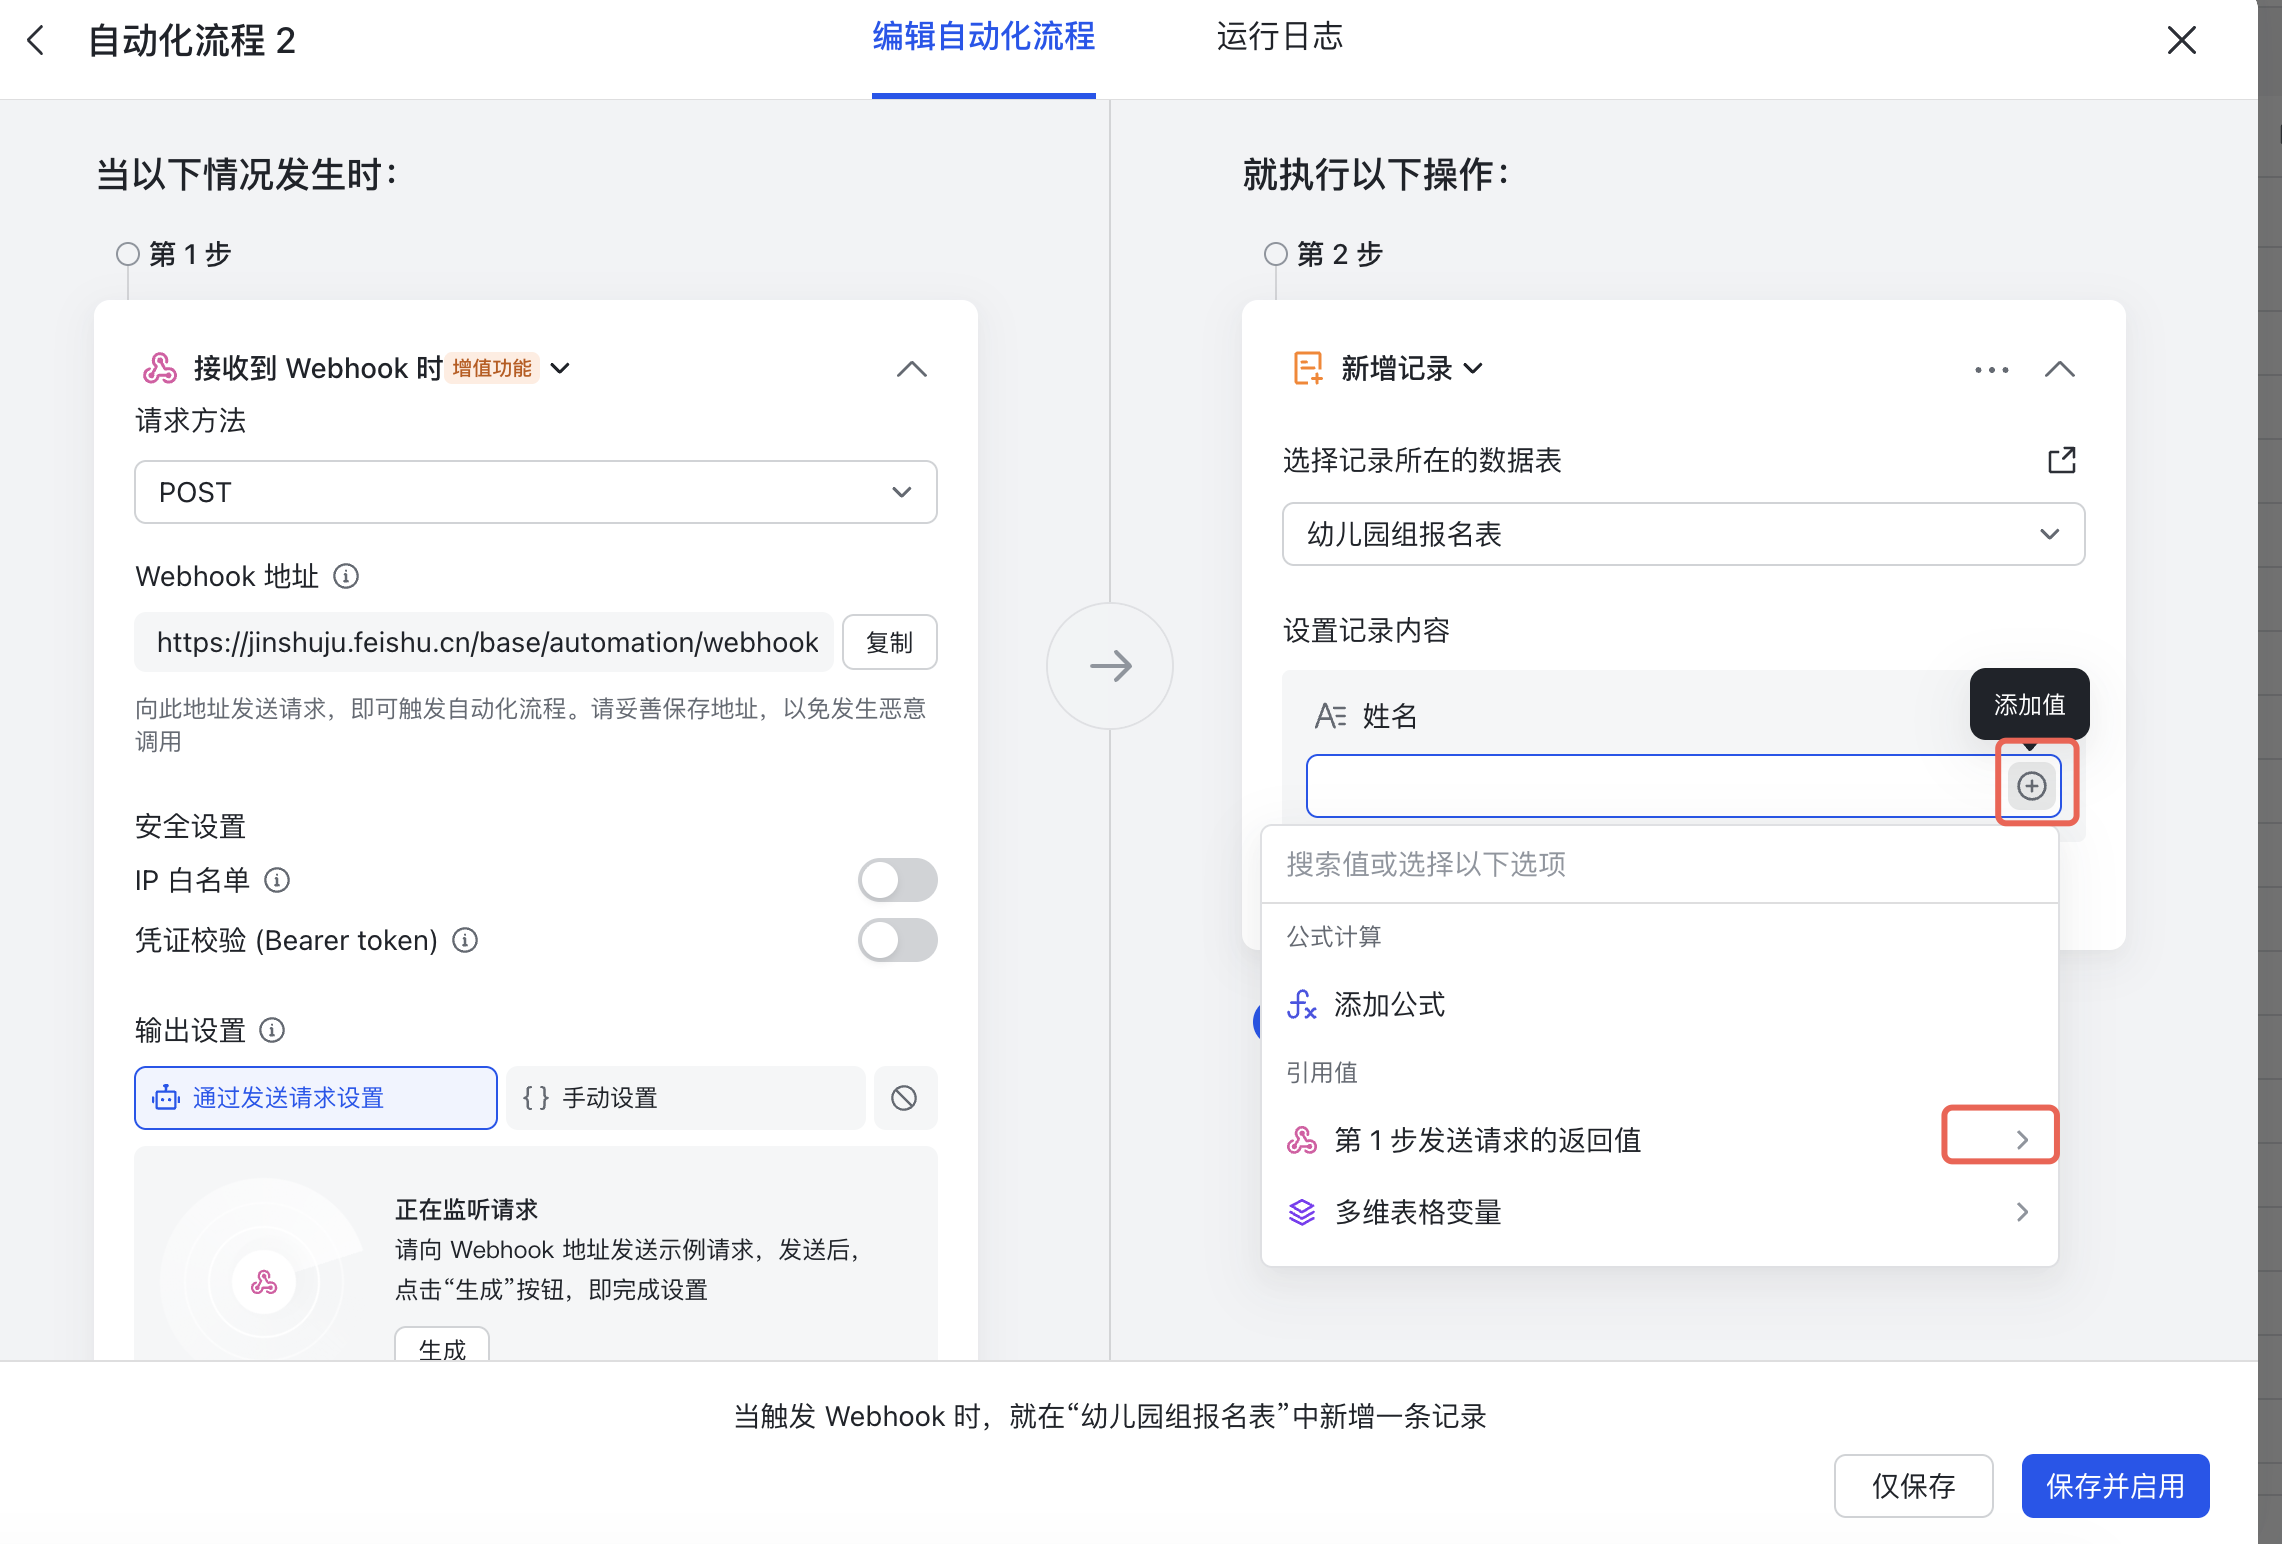2282x1544 pixels.
Task: Open the 幼儿园组报名表 table dropdown
Action: pos(1684,534)
